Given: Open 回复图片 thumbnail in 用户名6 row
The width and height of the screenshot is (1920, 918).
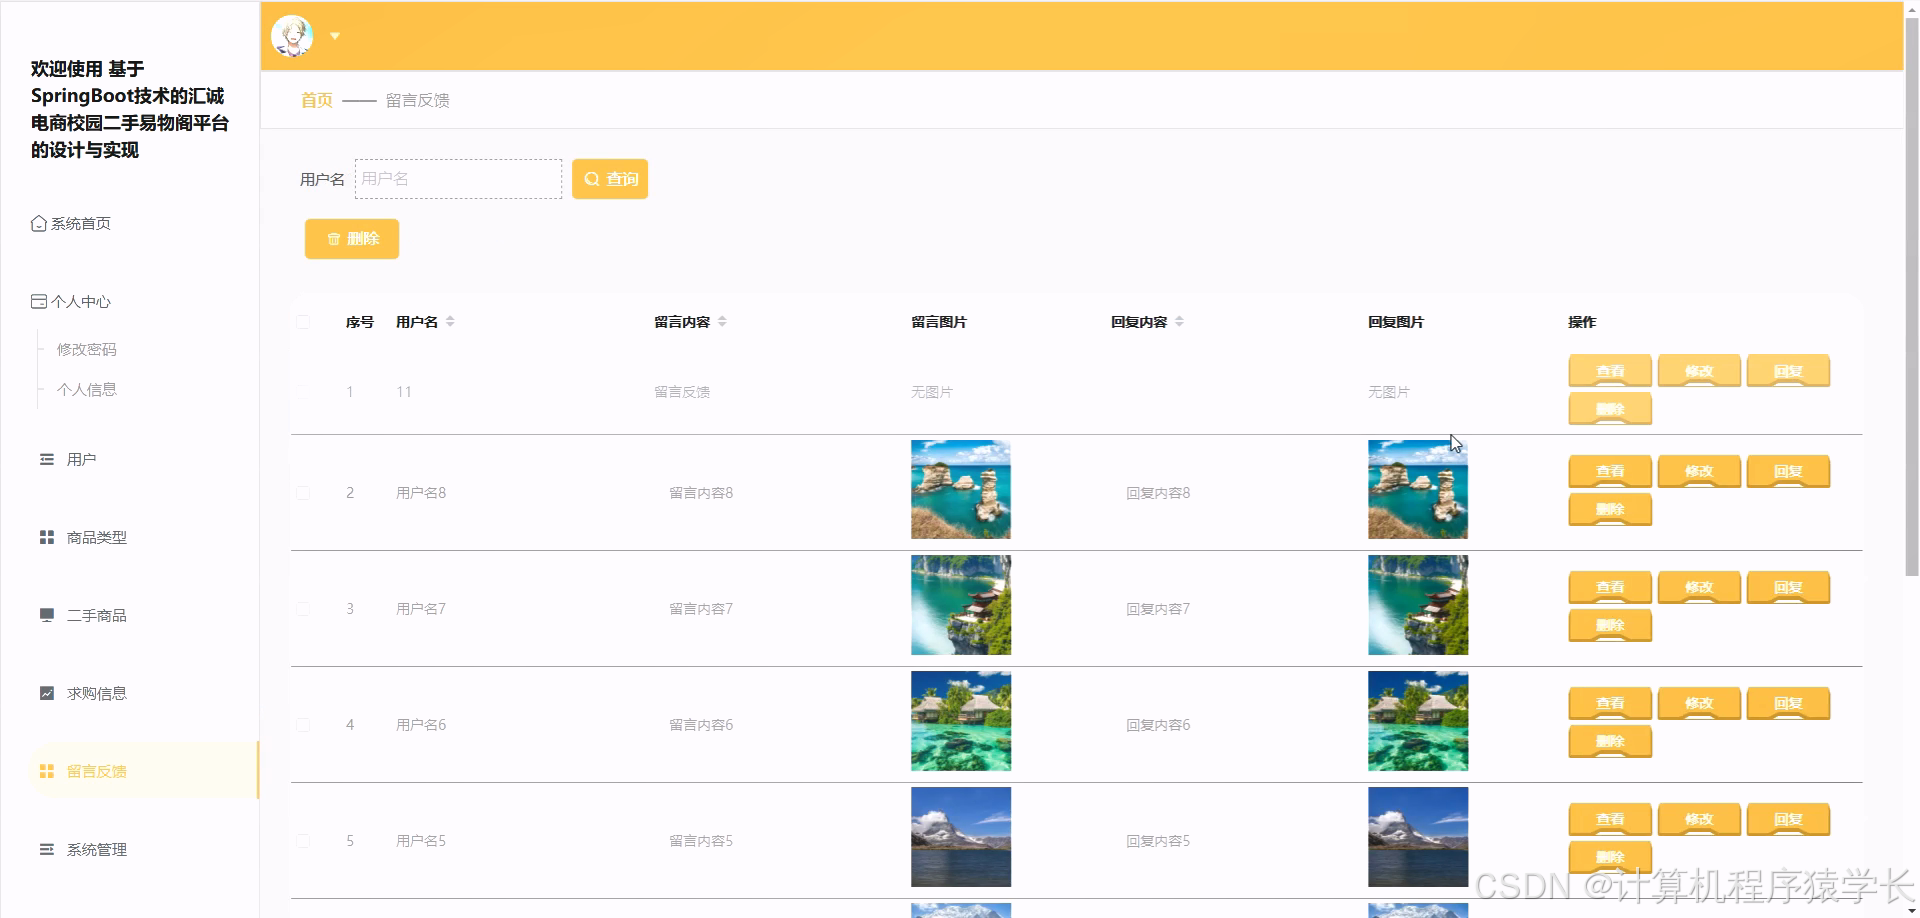Looking at the screenshot, I should [1418, 721].
